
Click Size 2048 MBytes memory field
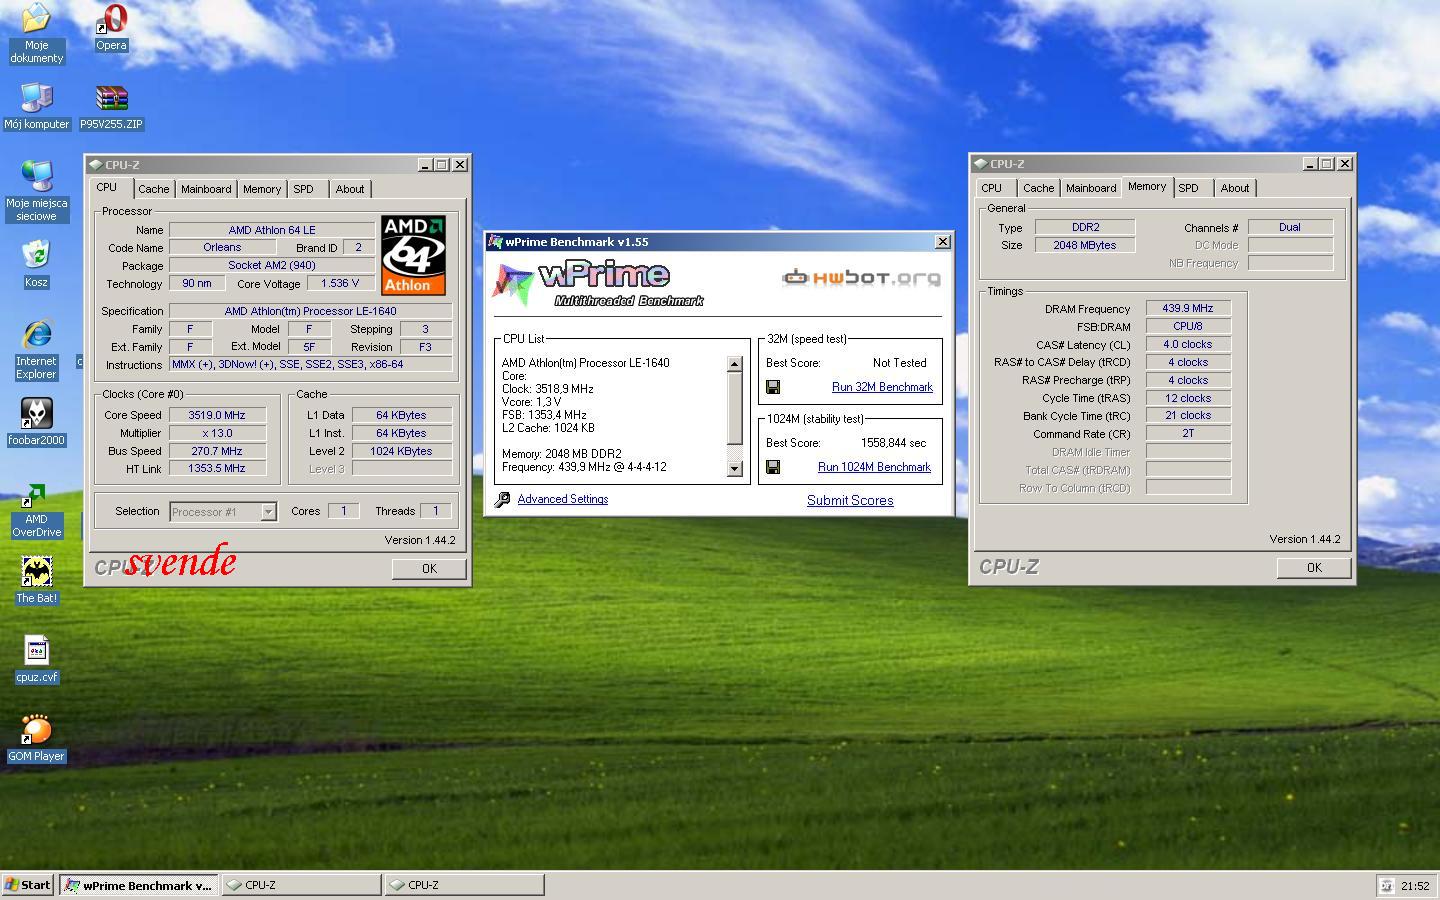(x=1085, y=245)
